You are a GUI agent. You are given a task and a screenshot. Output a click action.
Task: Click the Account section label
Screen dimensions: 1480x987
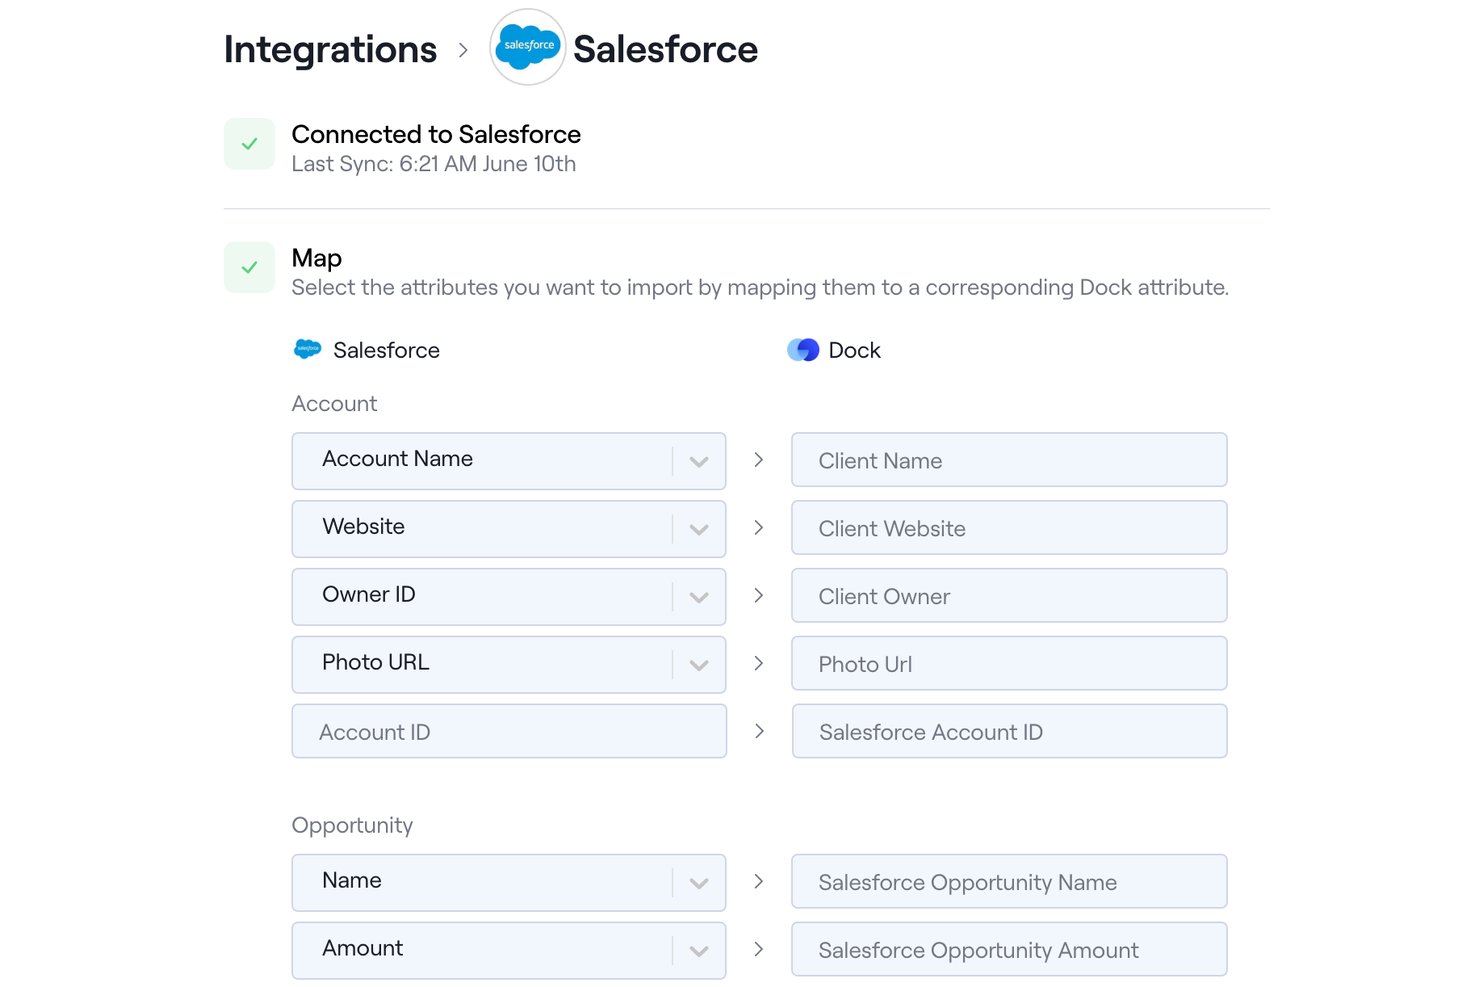tap(334, 404)
